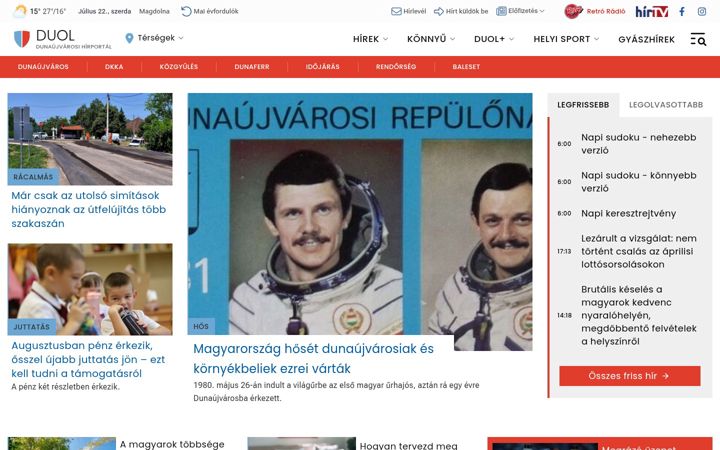Select DKKA in the red bar
The image size is (720, 450).
pyautogui.click(x=114, y=67)
